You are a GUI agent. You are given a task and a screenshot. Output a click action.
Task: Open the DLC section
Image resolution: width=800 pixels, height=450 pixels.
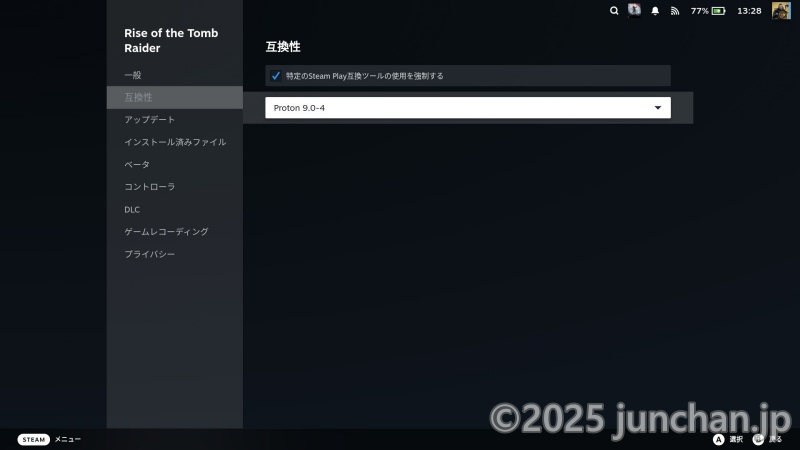(174, 209)
